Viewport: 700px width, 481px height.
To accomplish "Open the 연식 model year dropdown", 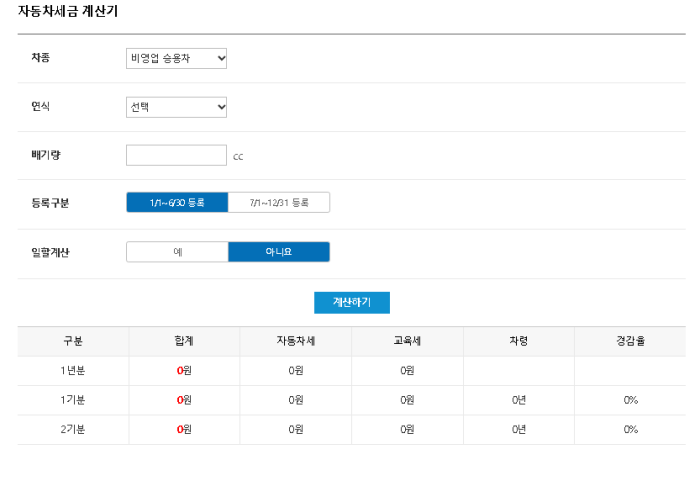I will tap(176, 107).
